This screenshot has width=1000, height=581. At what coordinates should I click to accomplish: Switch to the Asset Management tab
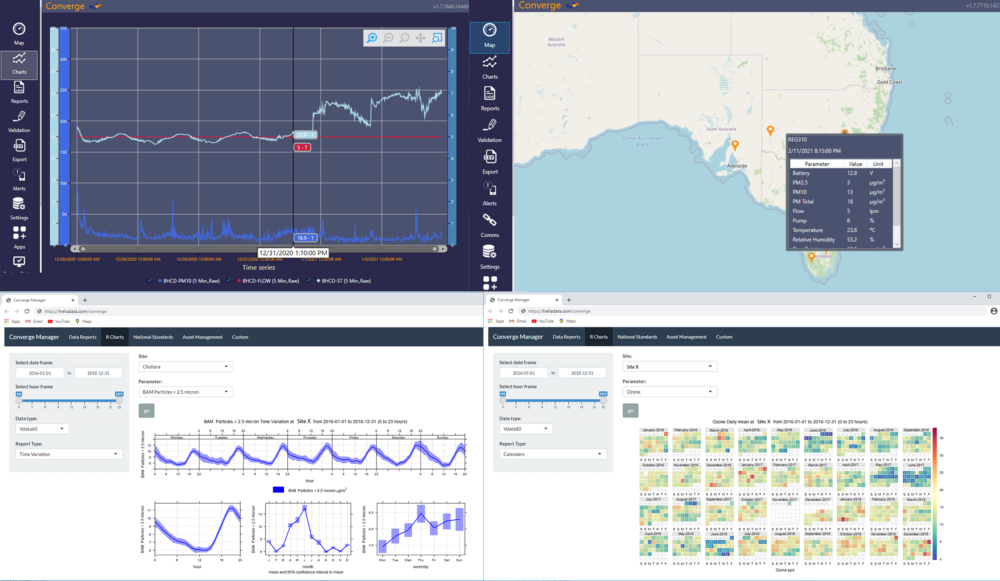203,337
